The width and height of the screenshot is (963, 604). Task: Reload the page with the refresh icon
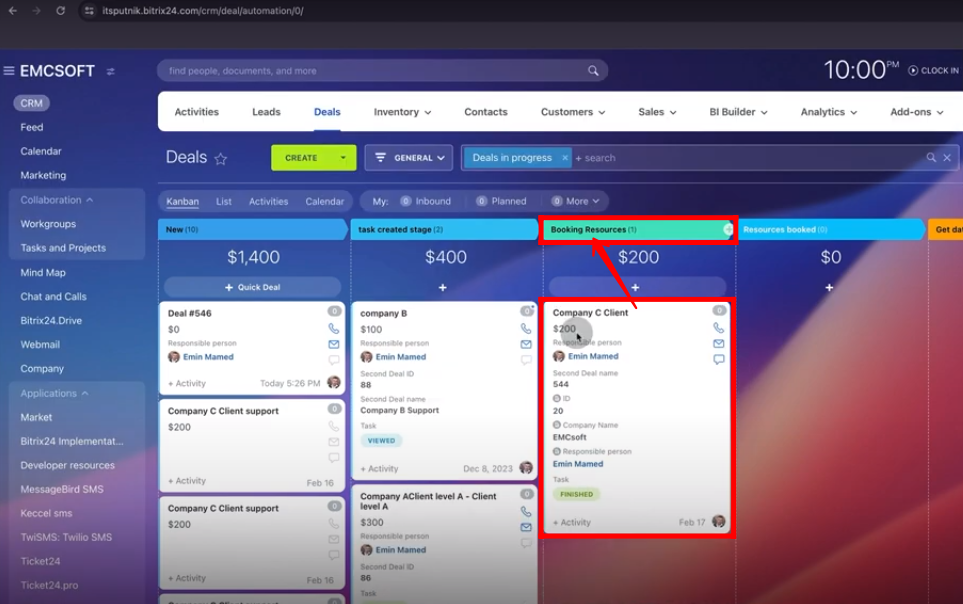coord(60,10)
